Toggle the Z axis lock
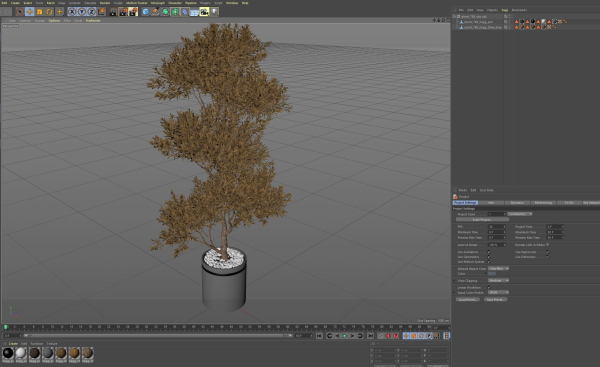600x367 pixels. click(91, 12)
